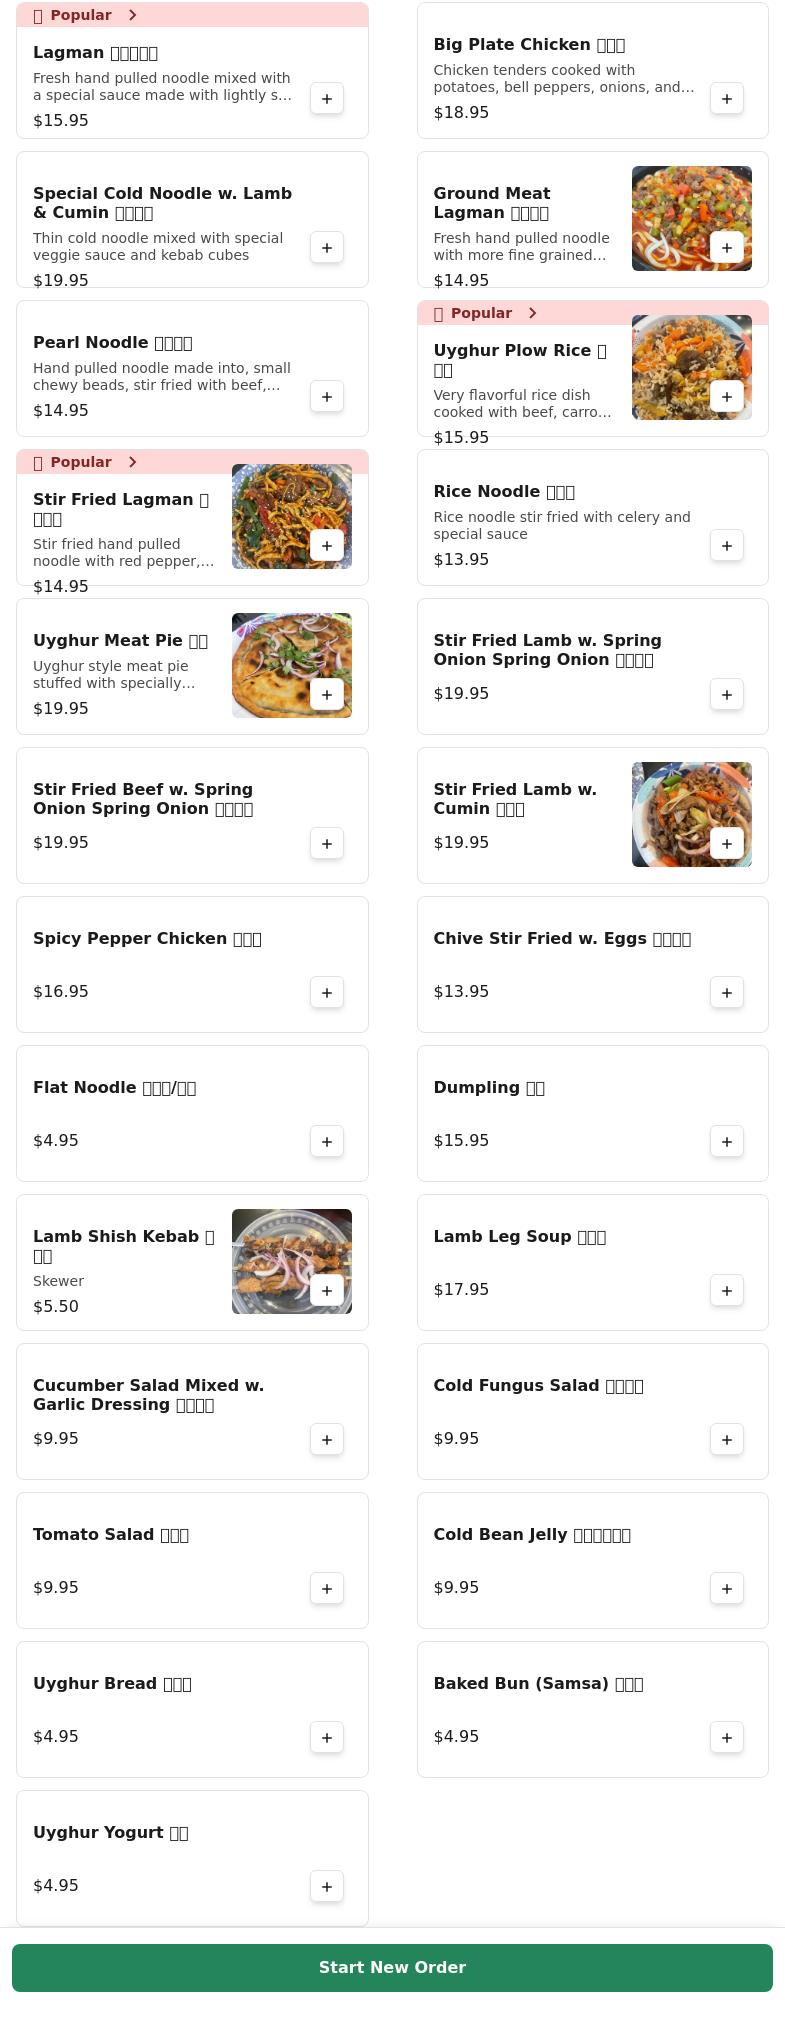This screenshot has width=785, height=2019.
Task: Click the Start New Order button
Action: tap(392, 1968)
